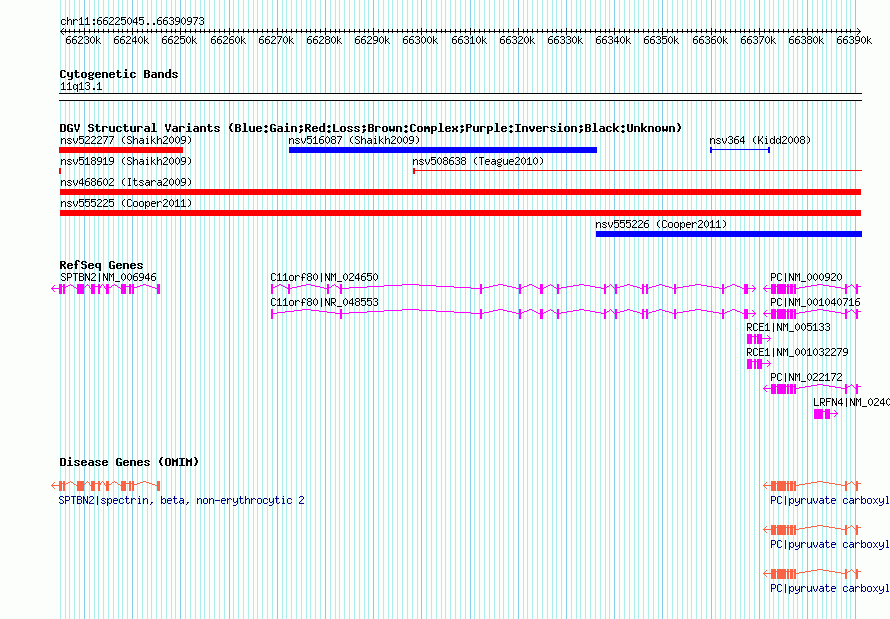Viewport: 890px width, 619px height.
Task: Click the SPTBN2|NM_006946 label
Action: [108, 277]
